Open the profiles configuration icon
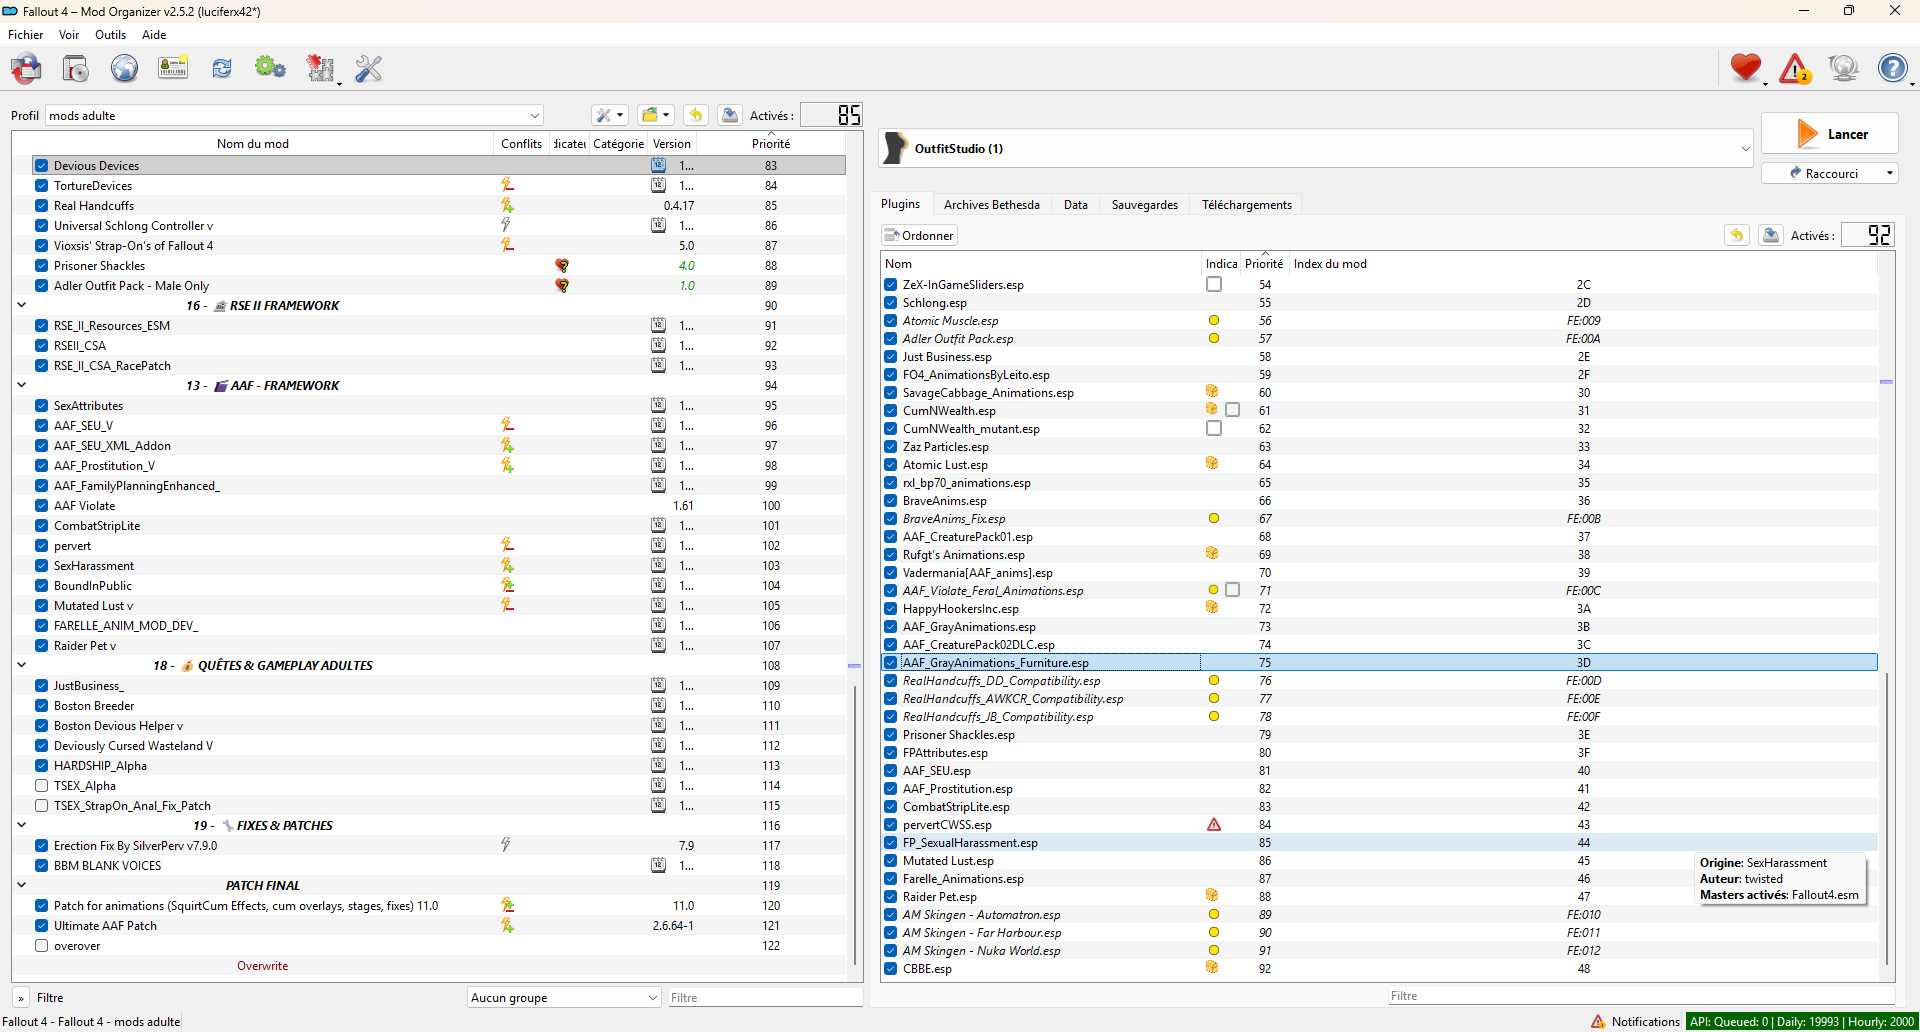1920x1032 pixels. coord(173,68)
